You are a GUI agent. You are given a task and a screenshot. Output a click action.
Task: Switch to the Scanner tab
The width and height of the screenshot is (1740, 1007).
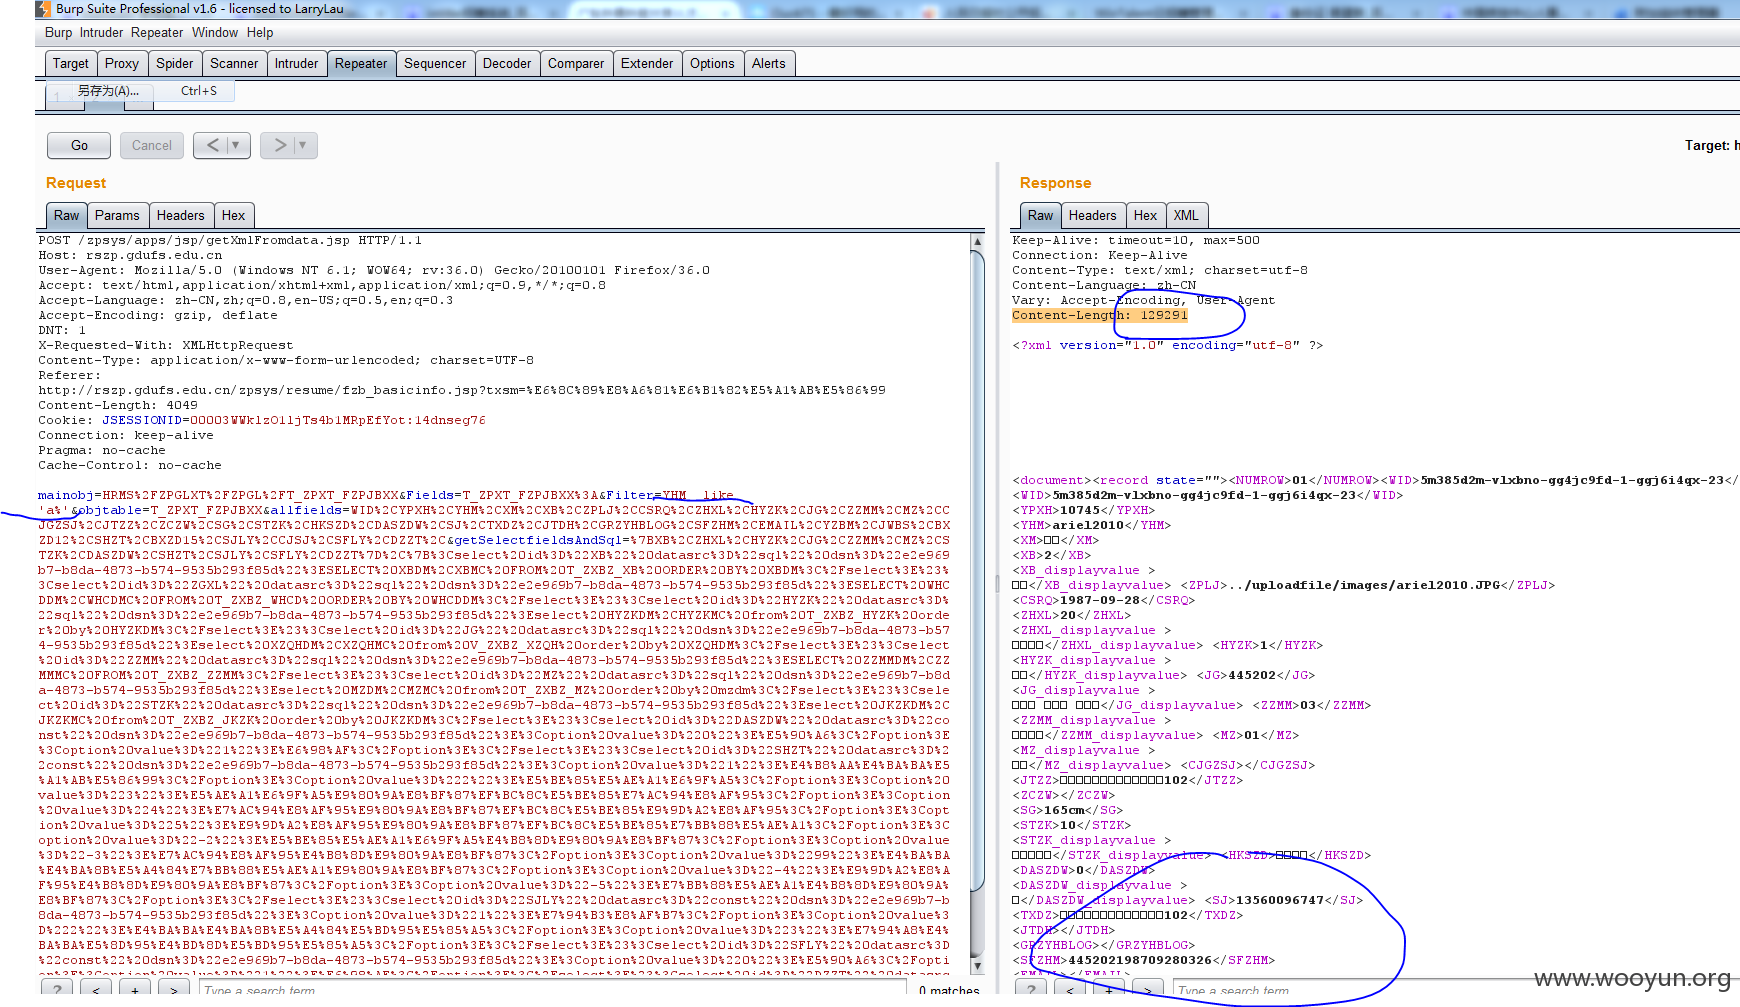coord(234,63)
